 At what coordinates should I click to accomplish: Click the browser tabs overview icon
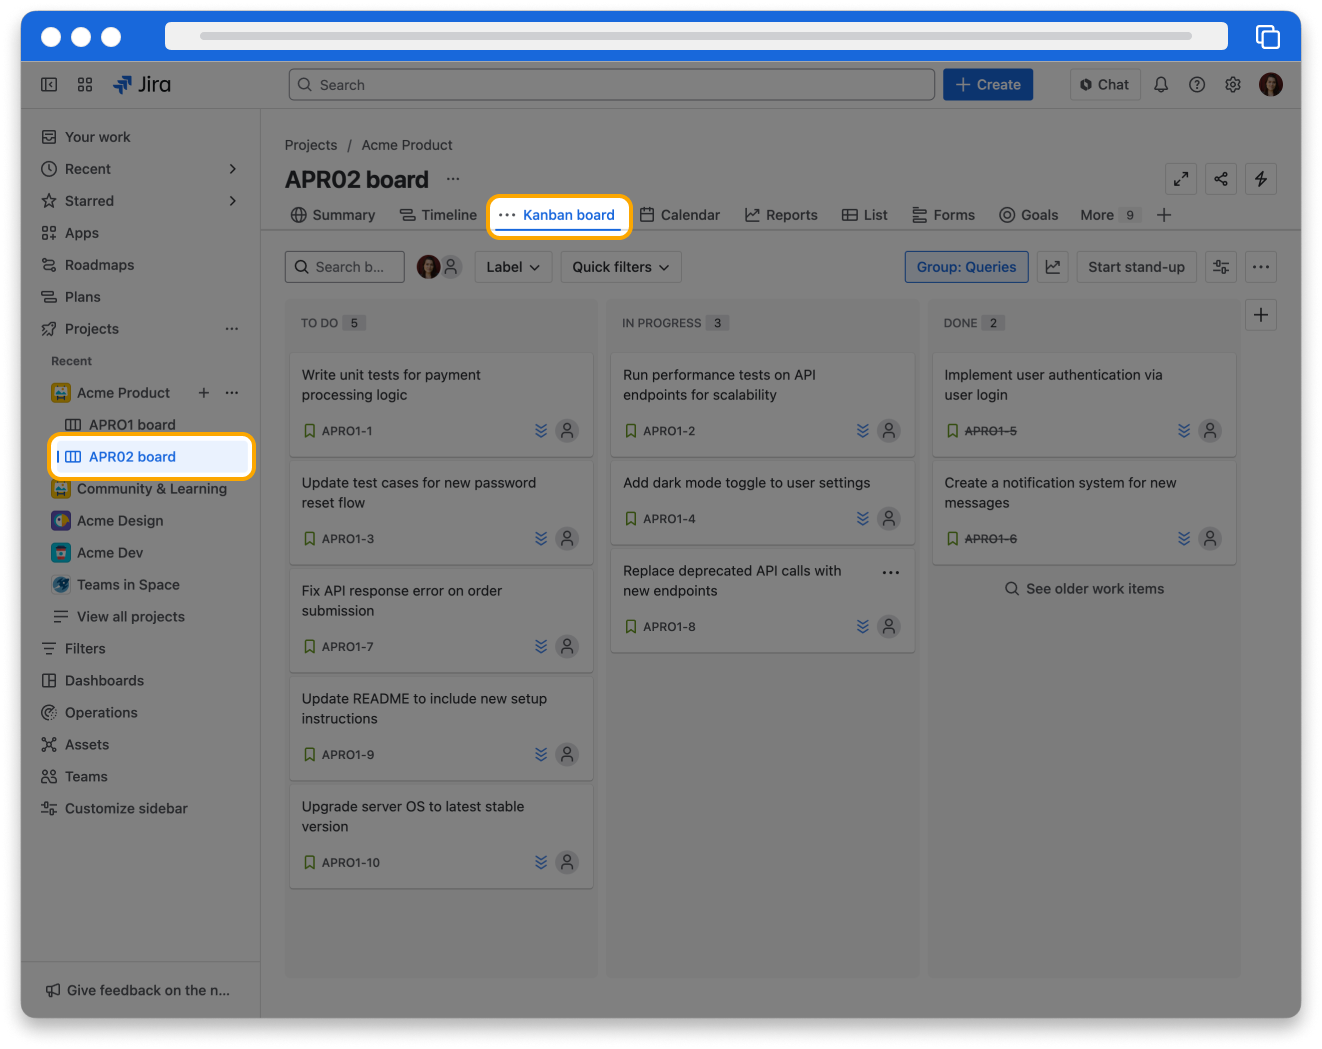pos(1267,36)
